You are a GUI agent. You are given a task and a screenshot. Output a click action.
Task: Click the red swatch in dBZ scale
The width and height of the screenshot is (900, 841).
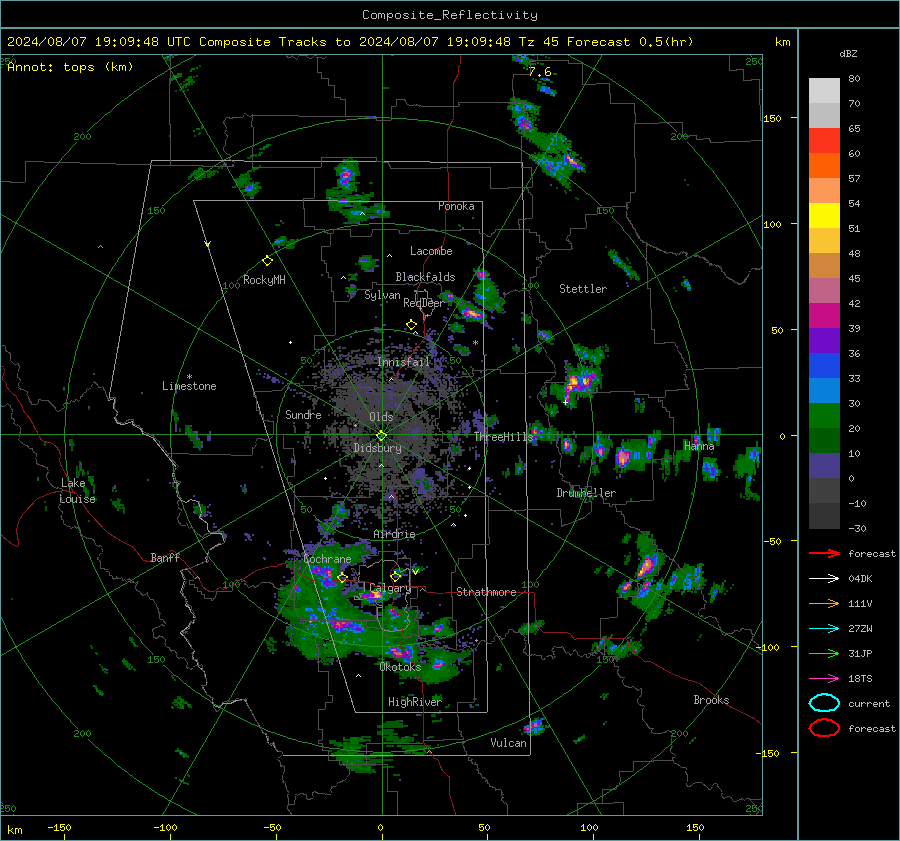click(824, 140)
